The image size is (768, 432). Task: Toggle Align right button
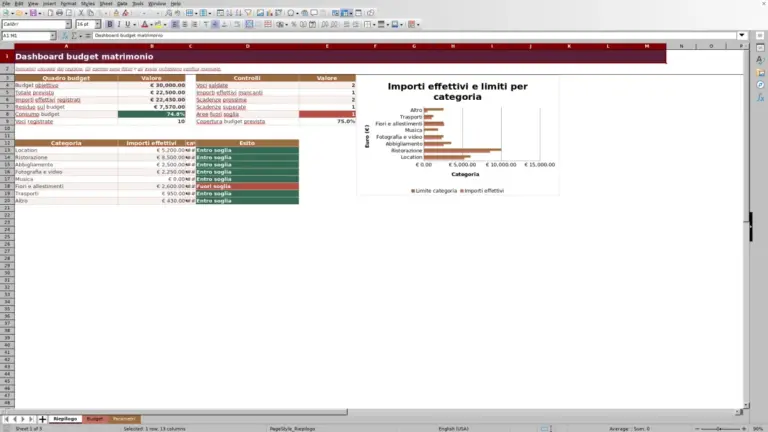(194, 24)
